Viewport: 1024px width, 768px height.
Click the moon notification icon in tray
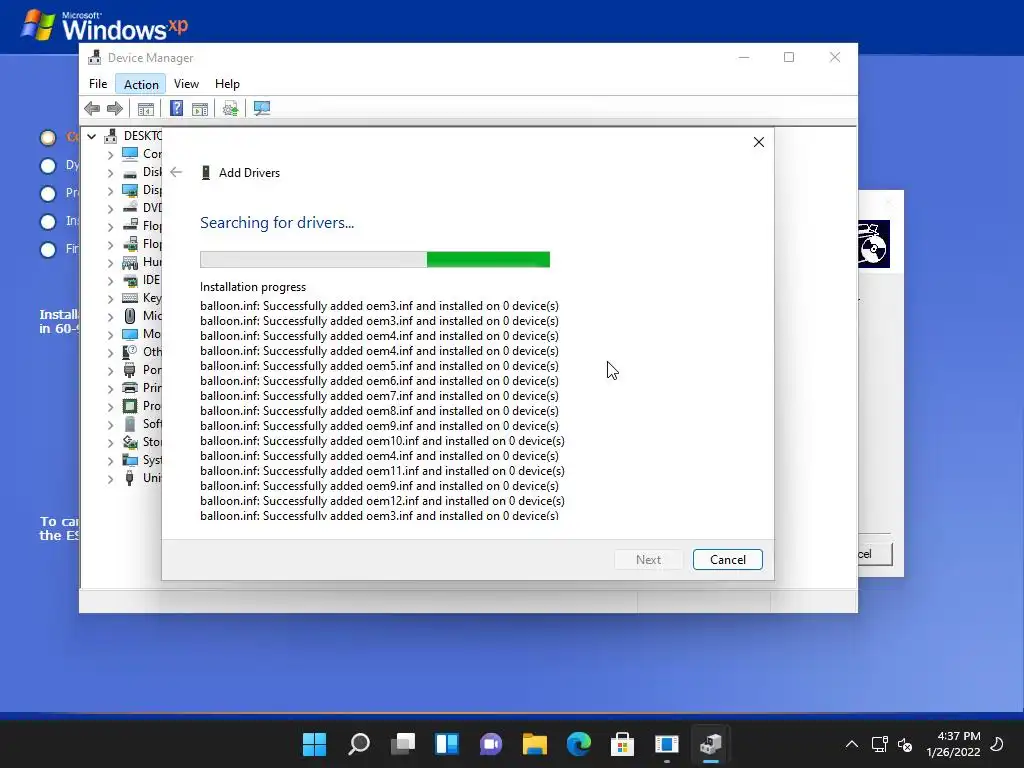click(x=997, y=744)
